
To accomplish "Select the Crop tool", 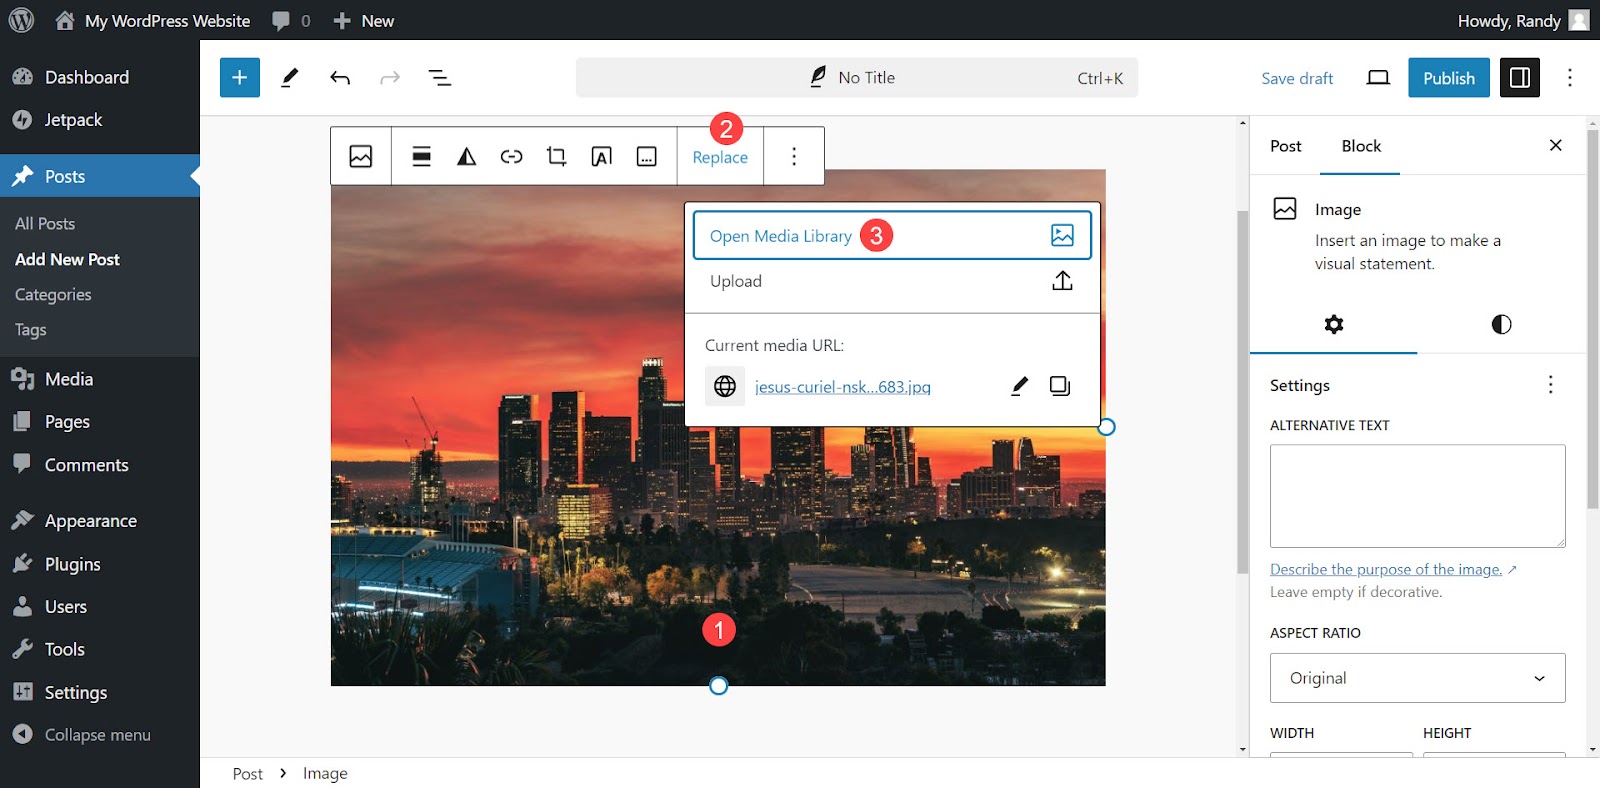I will point(557,156).
